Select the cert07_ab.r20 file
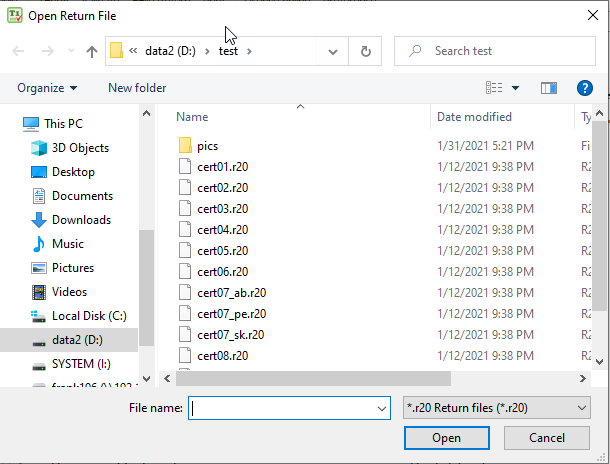610x464 pixels. (231, 293)
